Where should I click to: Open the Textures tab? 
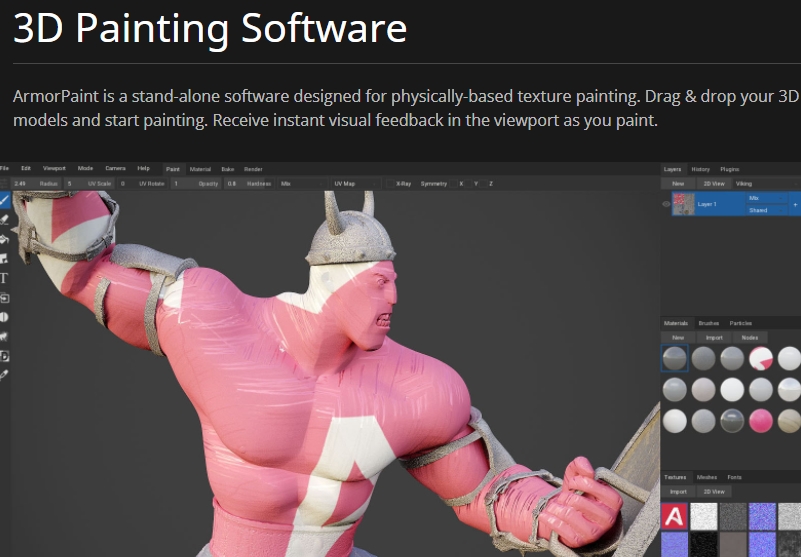pos(675,477)
